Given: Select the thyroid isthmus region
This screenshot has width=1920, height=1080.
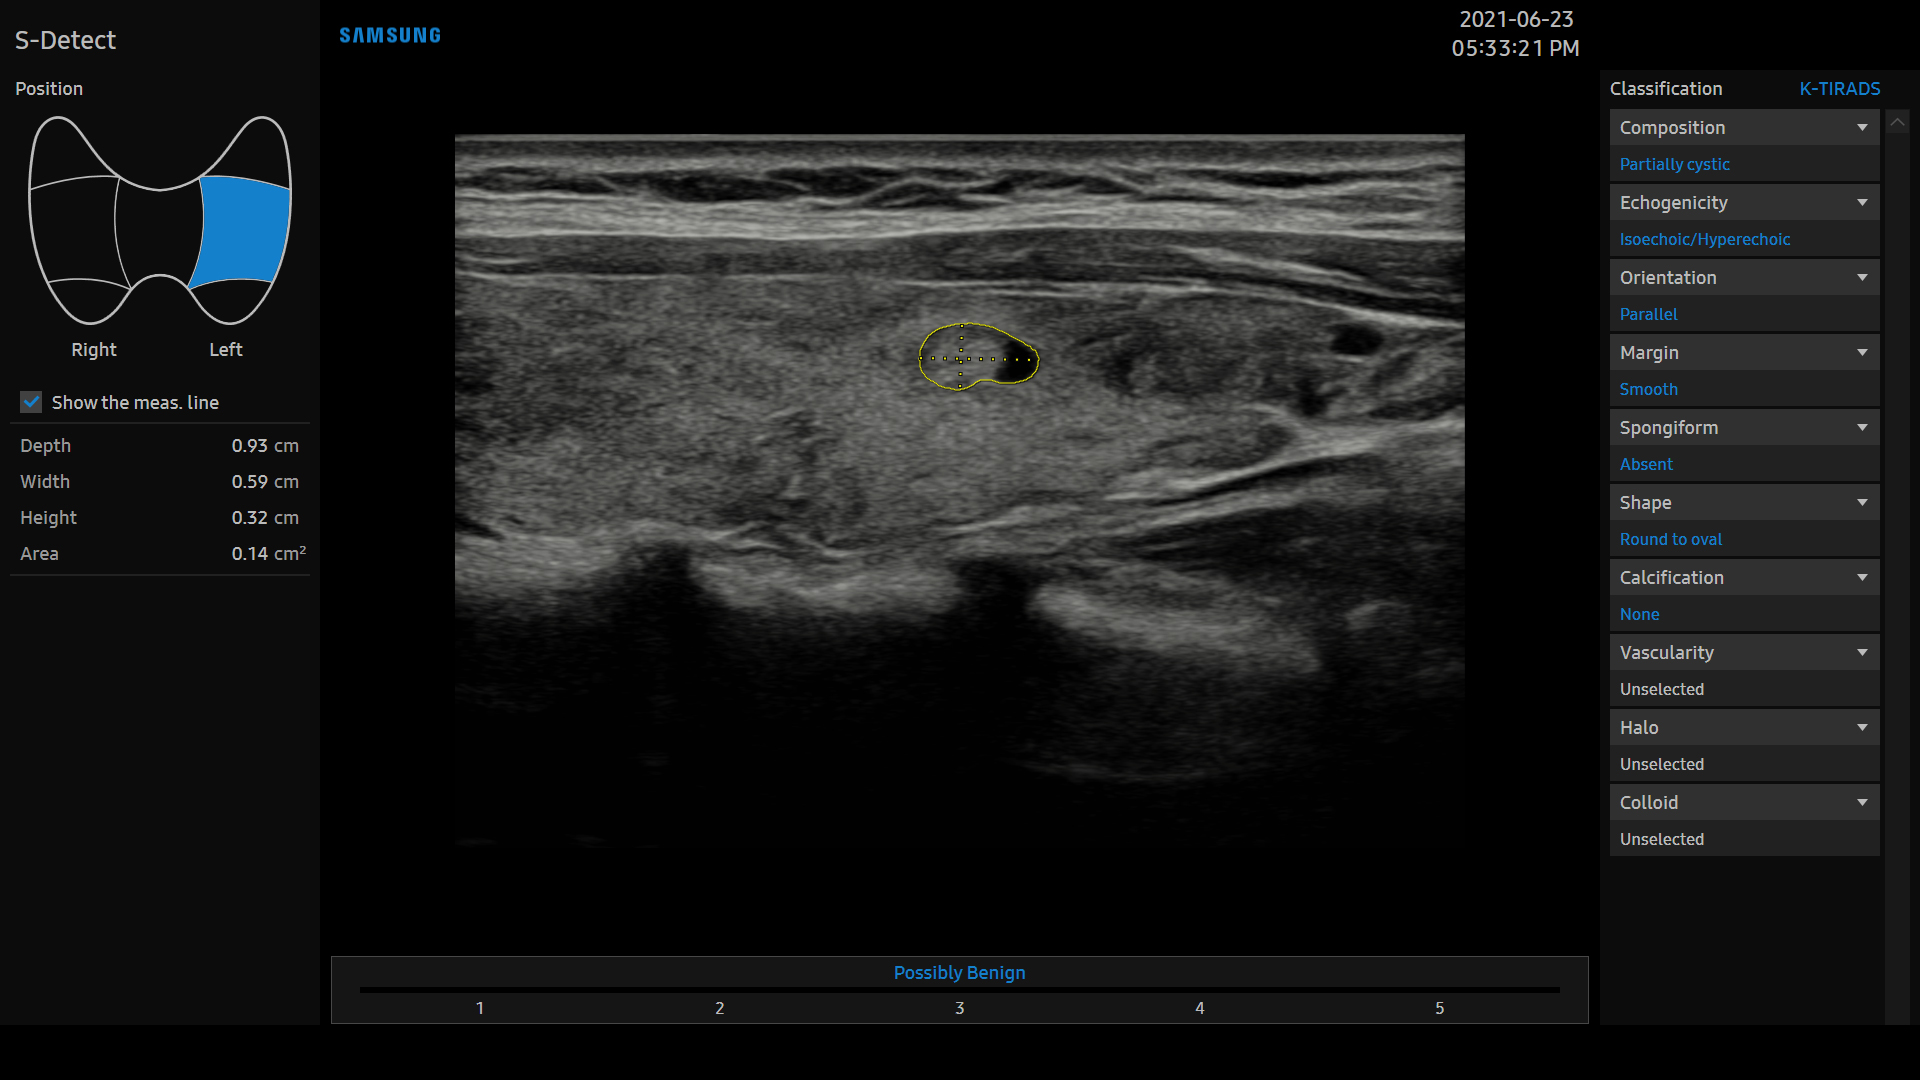Looking at the screenshot, I should [159, 232].
